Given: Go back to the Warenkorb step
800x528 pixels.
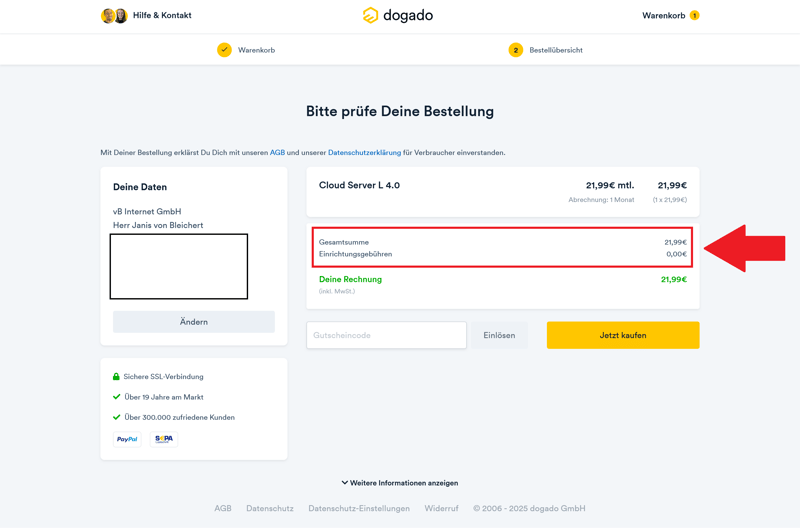Looking at the screenshot, I should (256, 50).
